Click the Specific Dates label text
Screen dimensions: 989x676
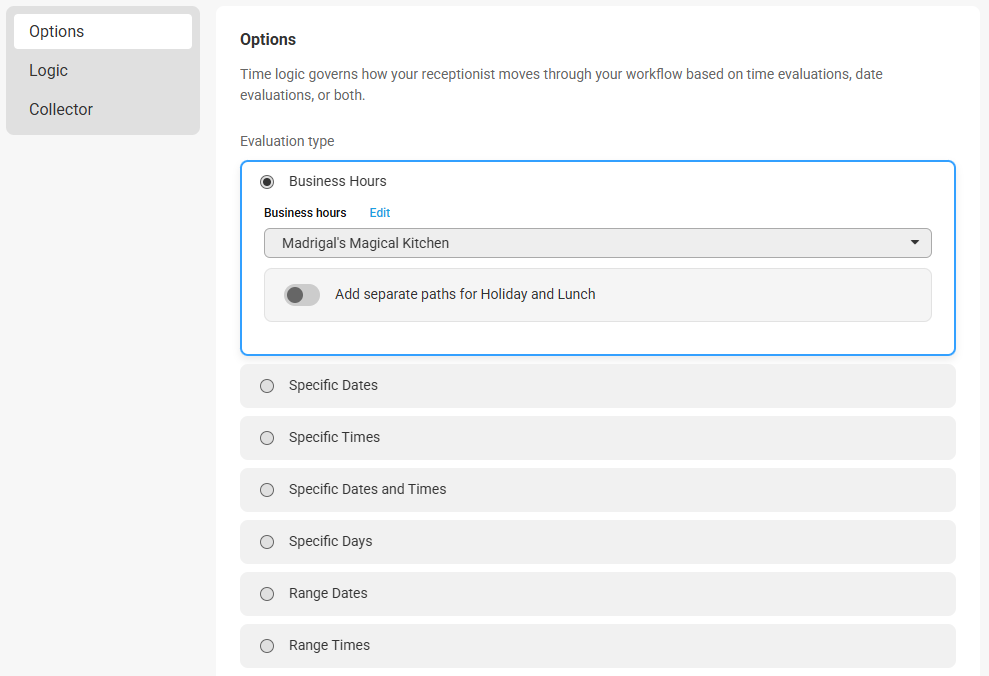coord(333,385)
